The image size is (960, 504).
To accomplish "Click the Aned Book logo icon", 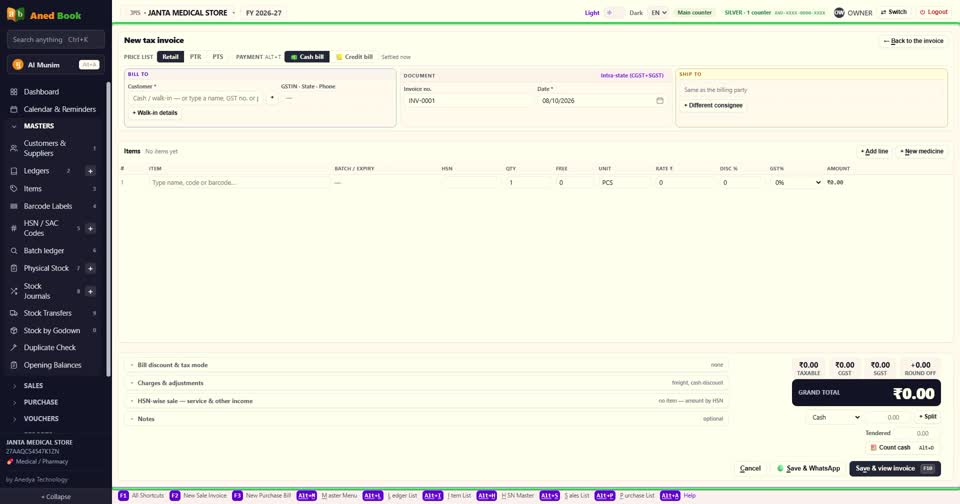I will click(x=15, y=13).
